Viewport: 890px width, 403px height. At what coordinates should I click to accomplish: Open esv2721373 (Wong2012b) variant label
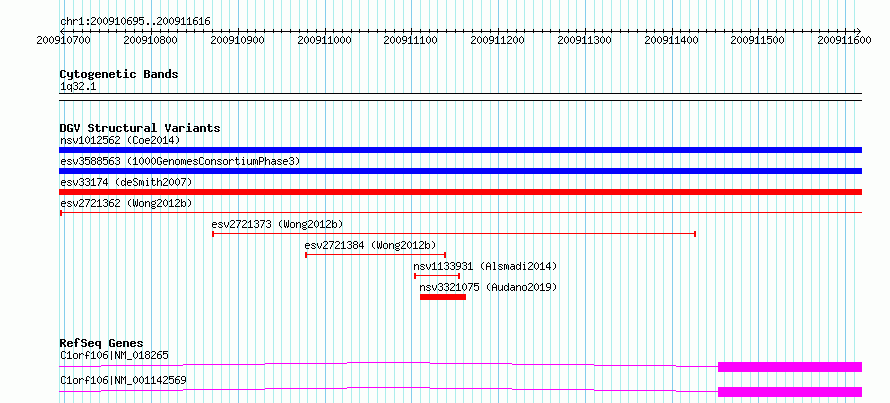coord(277,224)
